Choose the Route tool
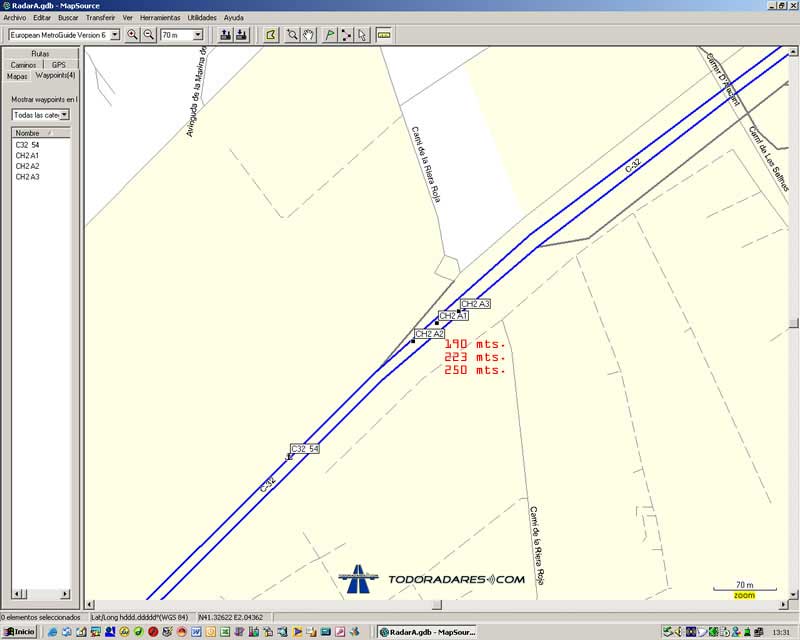800x640 pixels. [x=346, y=35]
